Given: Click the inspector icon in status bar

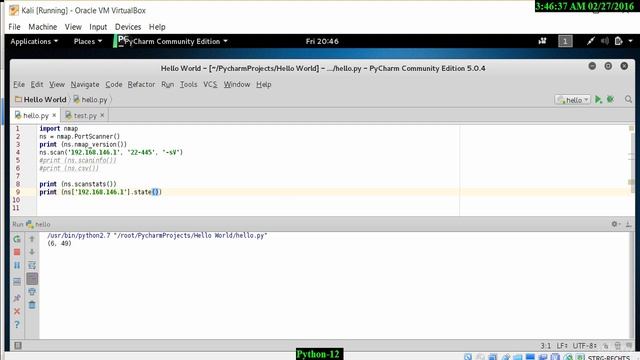Looking at the screenshot, I should pos(618,346).
